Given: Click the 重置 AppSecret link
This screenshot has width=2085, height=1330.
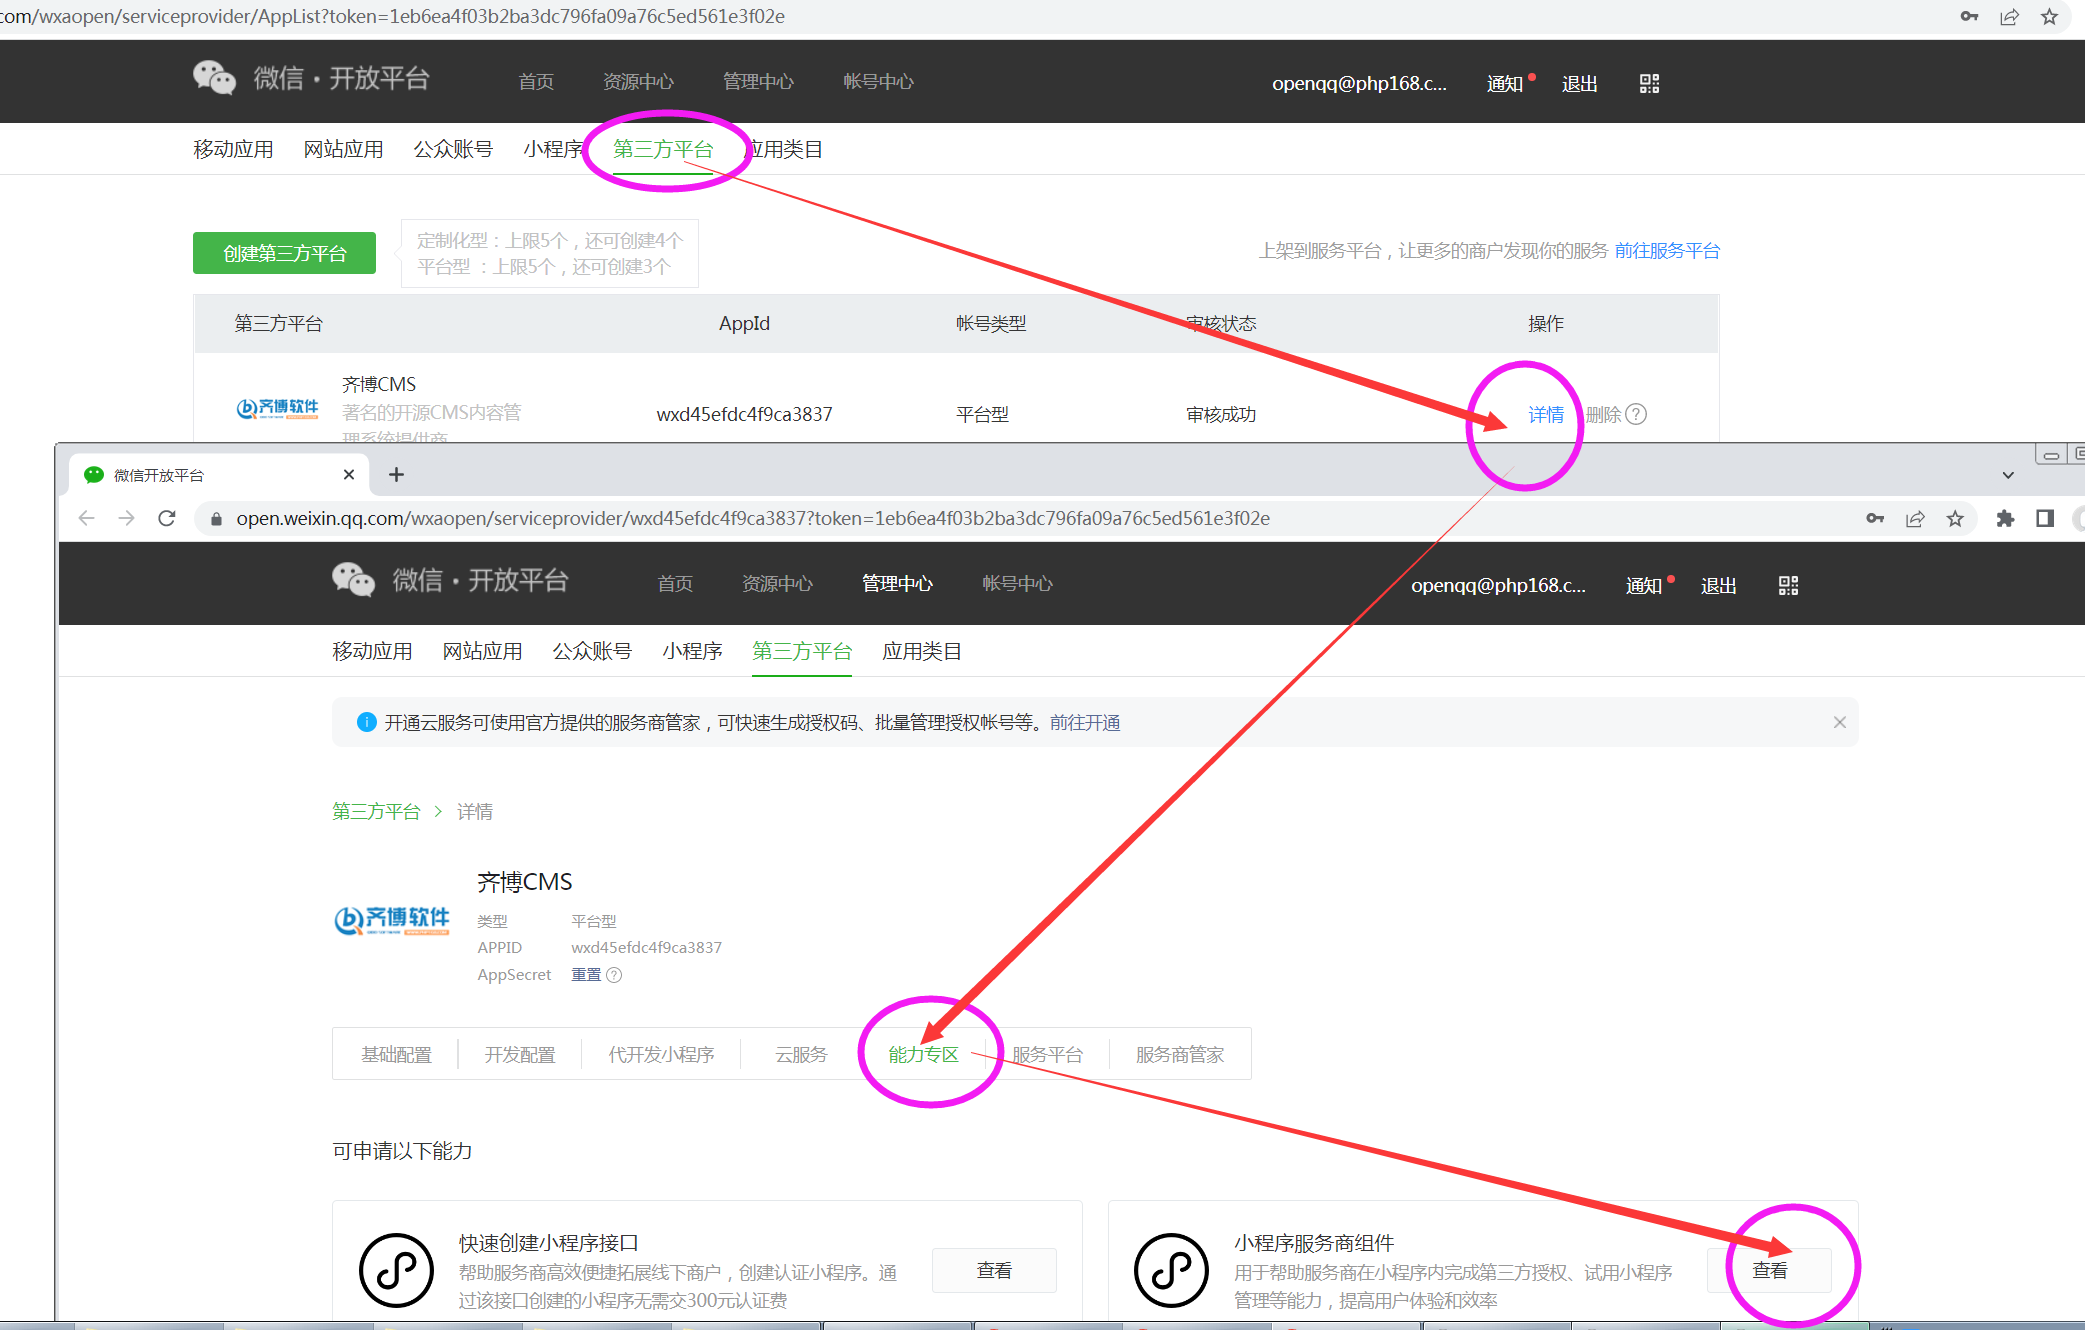Looking at the screenshot, I should coord(586,975).
